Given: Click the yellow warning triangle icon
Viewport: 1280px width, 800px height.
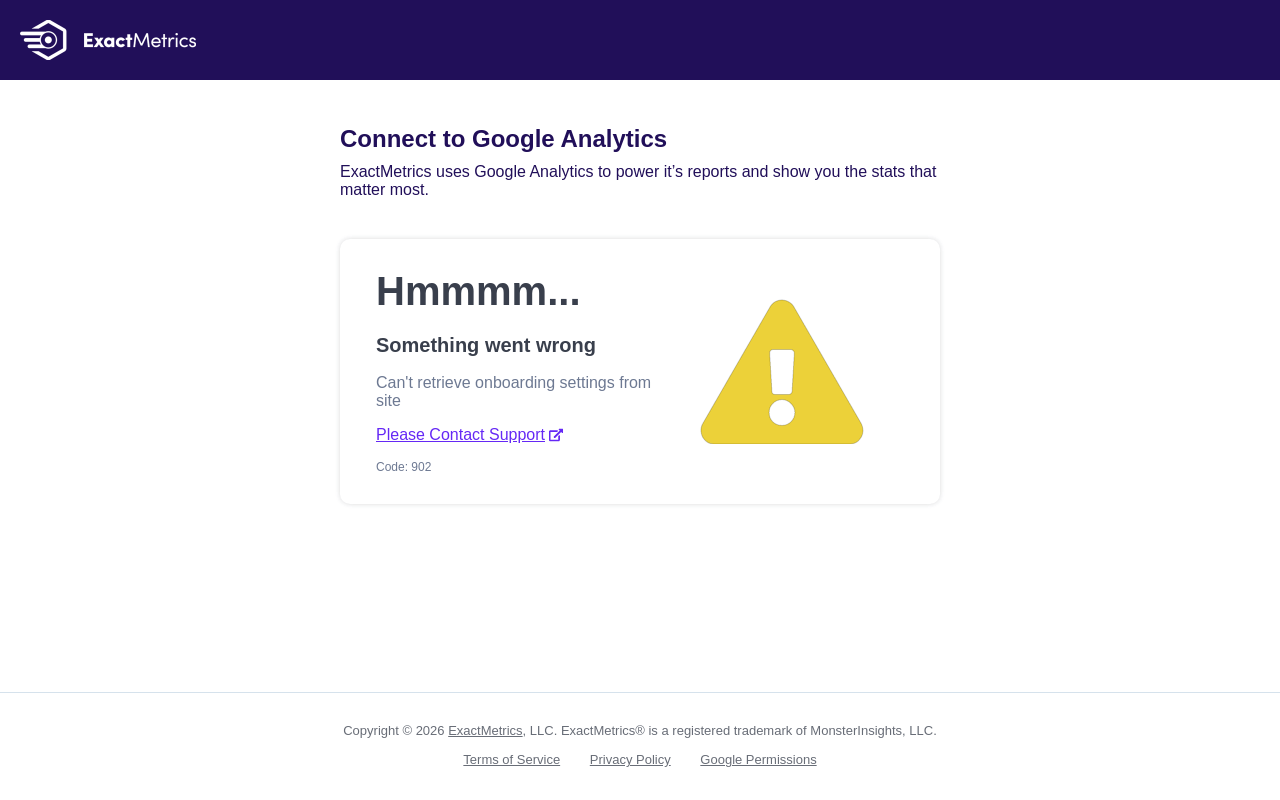Looking at the screenshot, I should (782, 372).
